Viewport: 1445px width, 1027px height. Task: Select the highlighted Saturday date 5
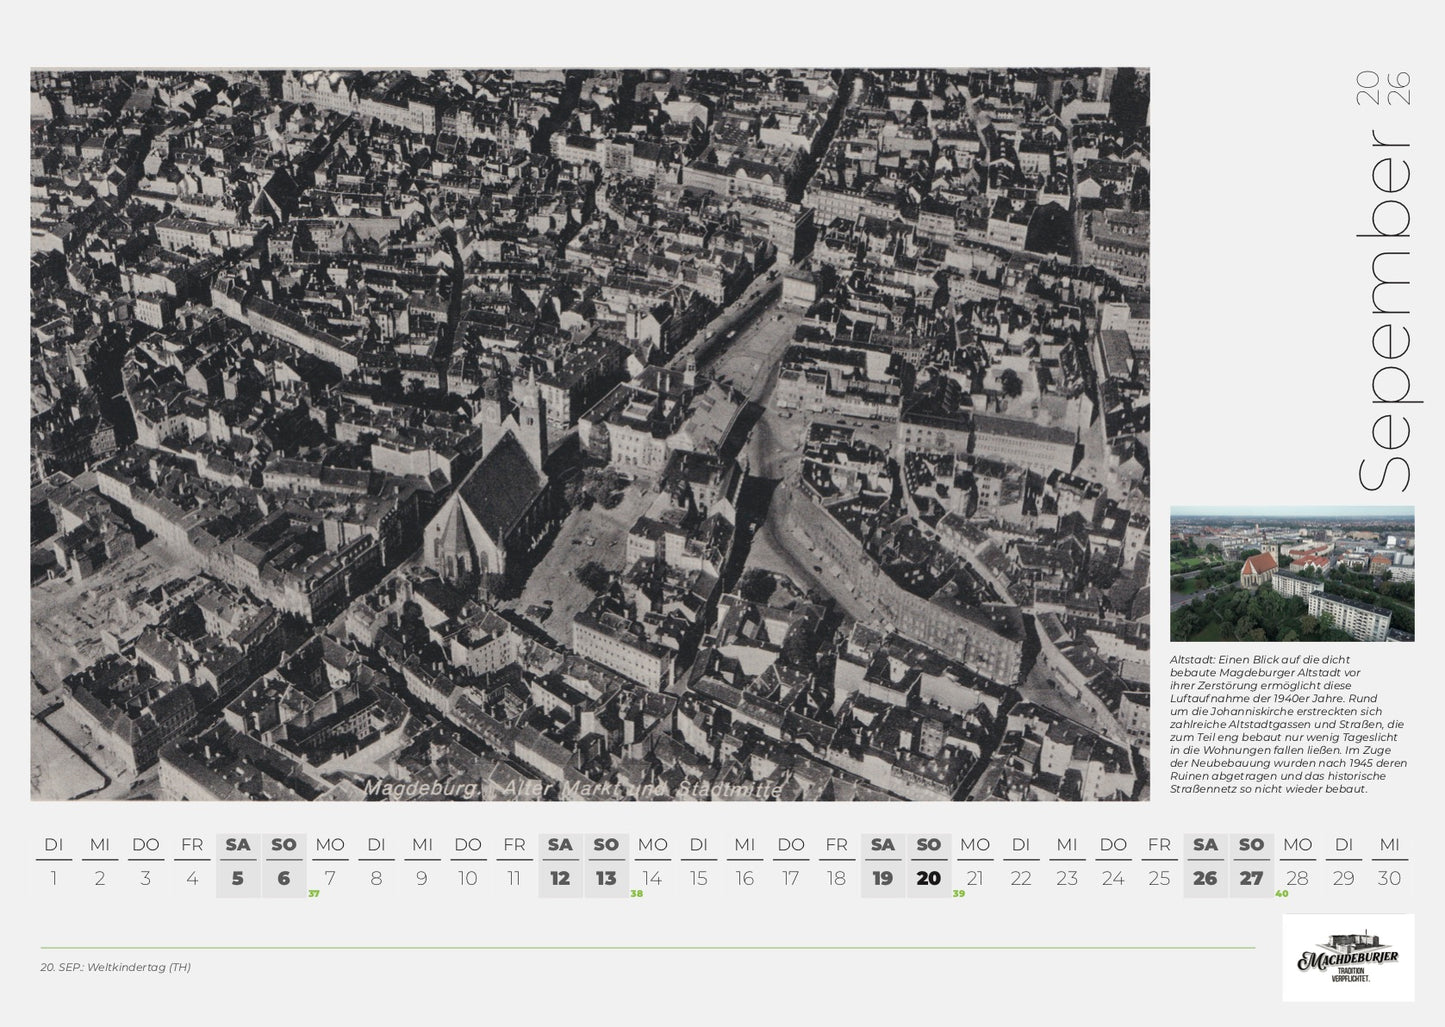237,879
